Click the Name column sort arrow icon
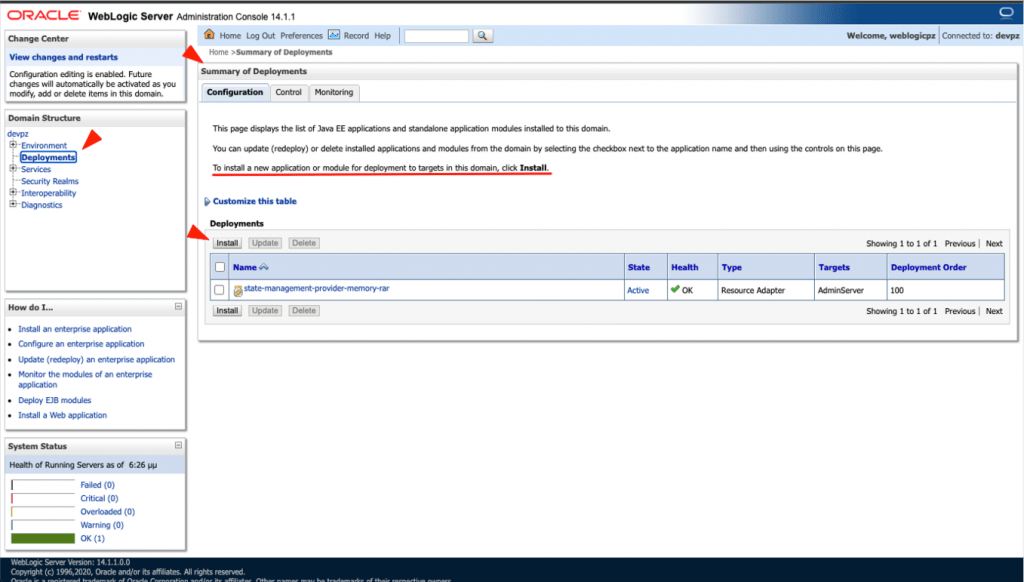The width and height of the screenshot is (1024, 582). (x=264, y=267)
